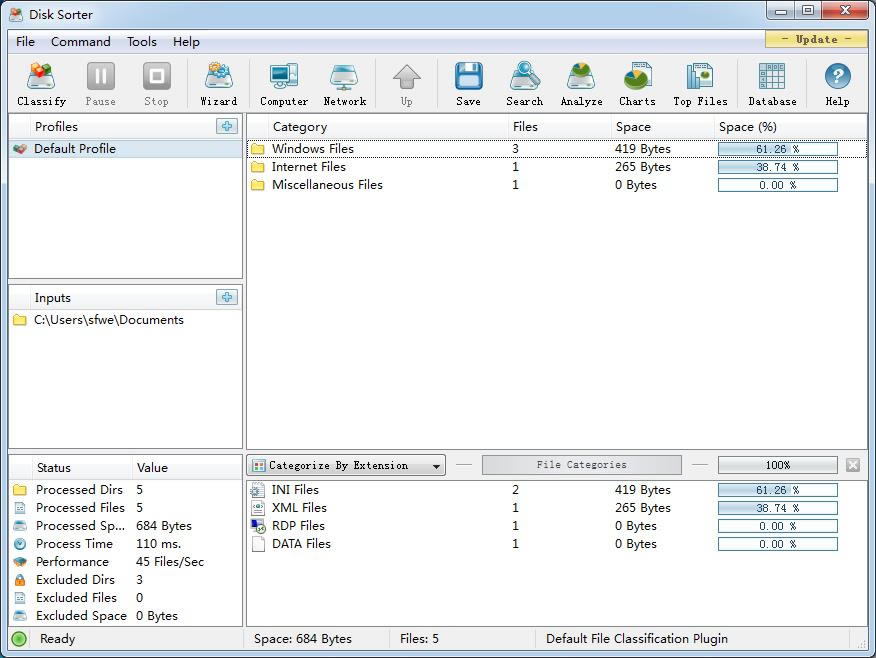Open the Categorize By Extension dropdown
The image size is (876, 658).
(x=346, y=465)
